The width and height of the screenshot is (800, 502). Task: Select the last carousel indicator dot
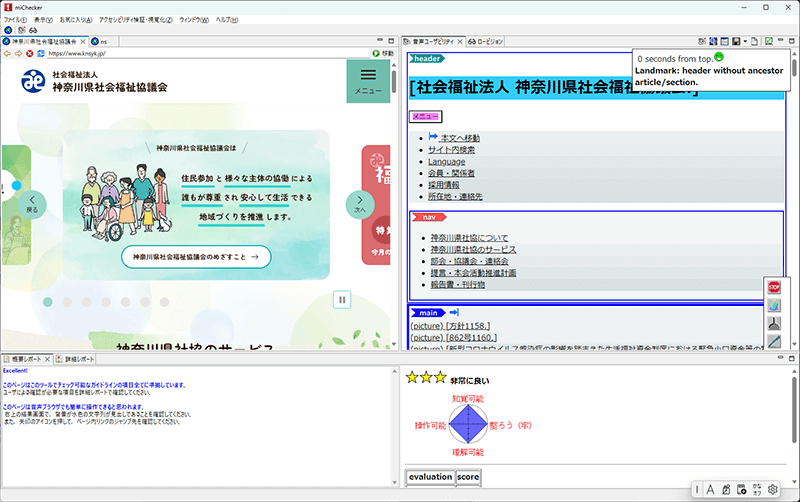[x=164, y=302]
